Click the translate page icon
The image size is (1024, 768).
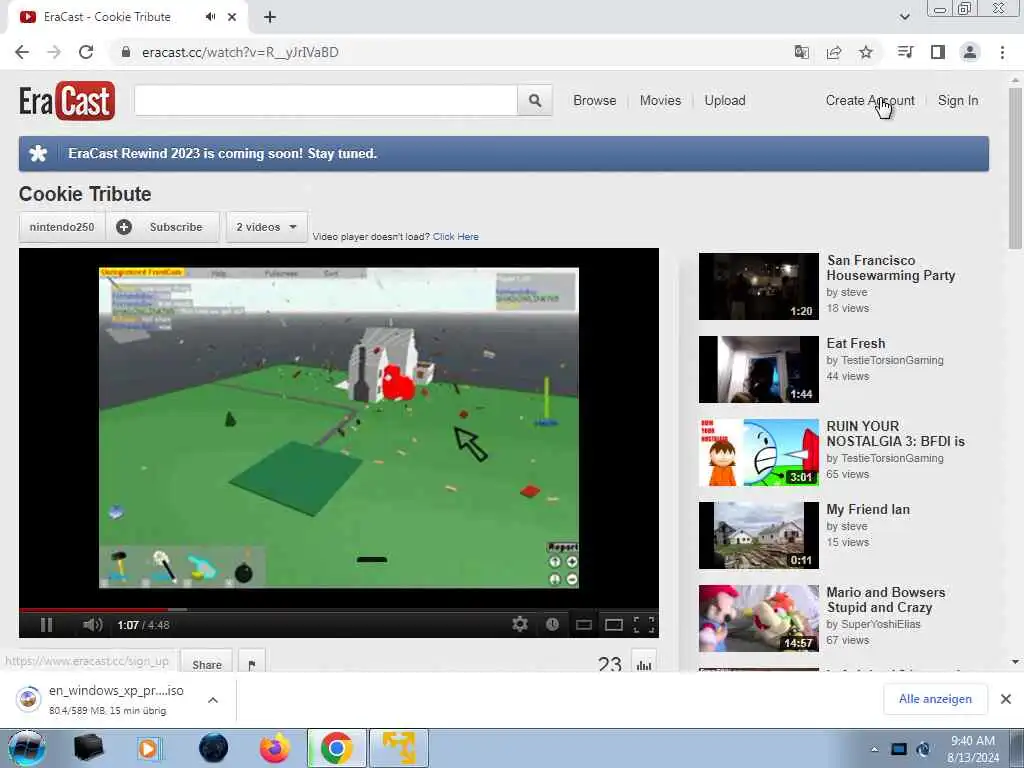tap(801, 52)
